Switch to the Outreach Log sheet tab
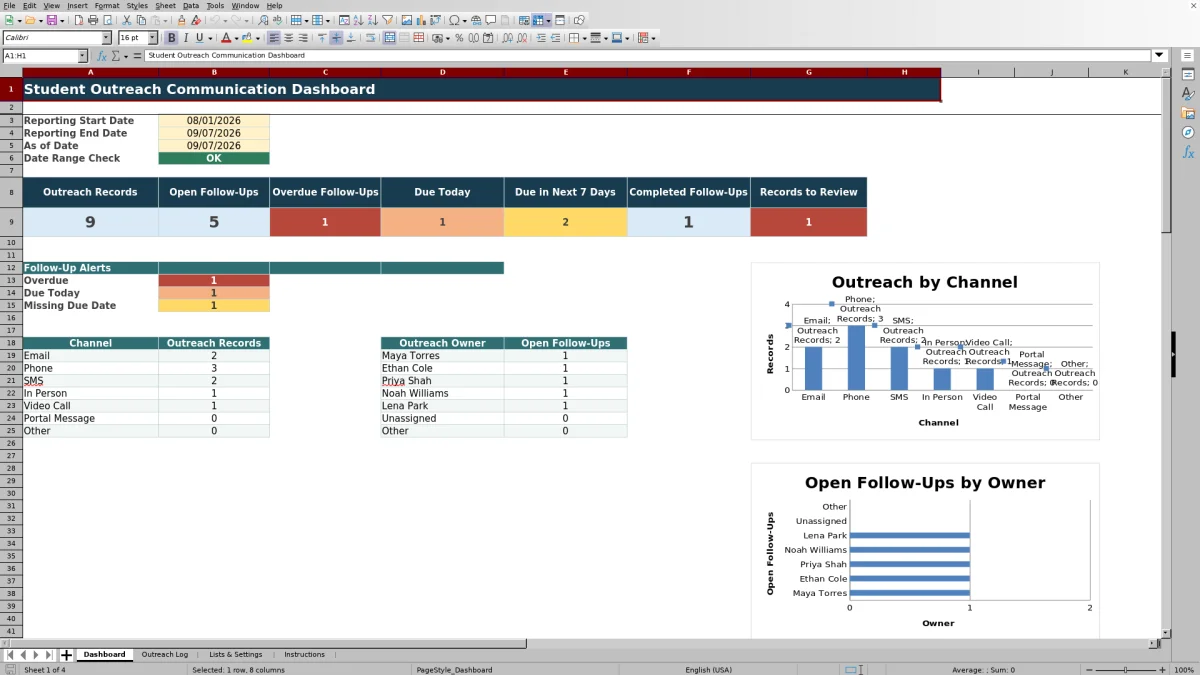 tap(165, 655)
